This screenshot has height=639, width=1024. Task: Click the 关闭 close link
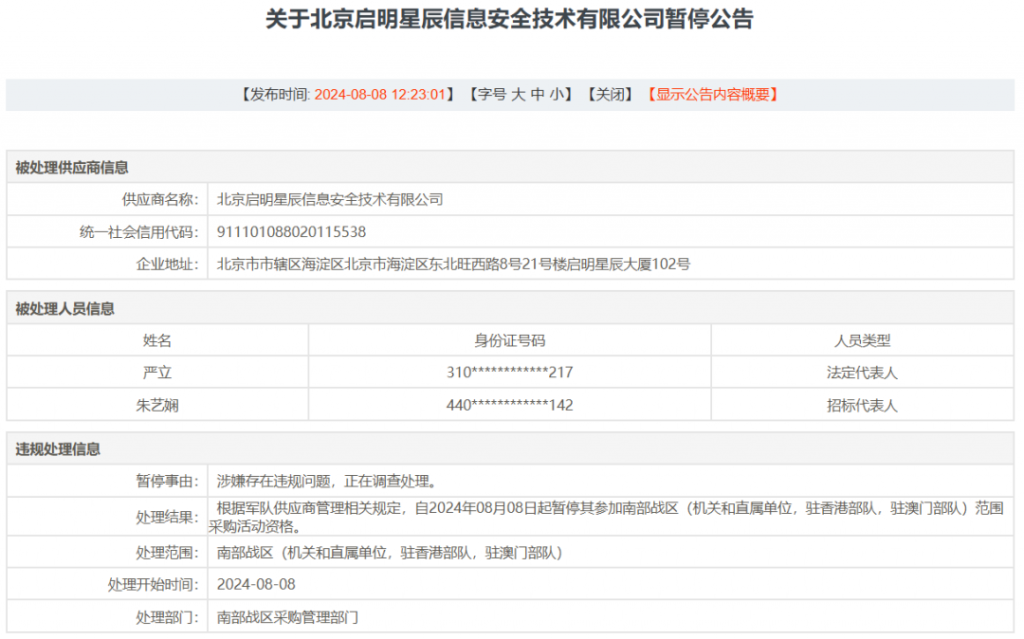coord(610,95)
